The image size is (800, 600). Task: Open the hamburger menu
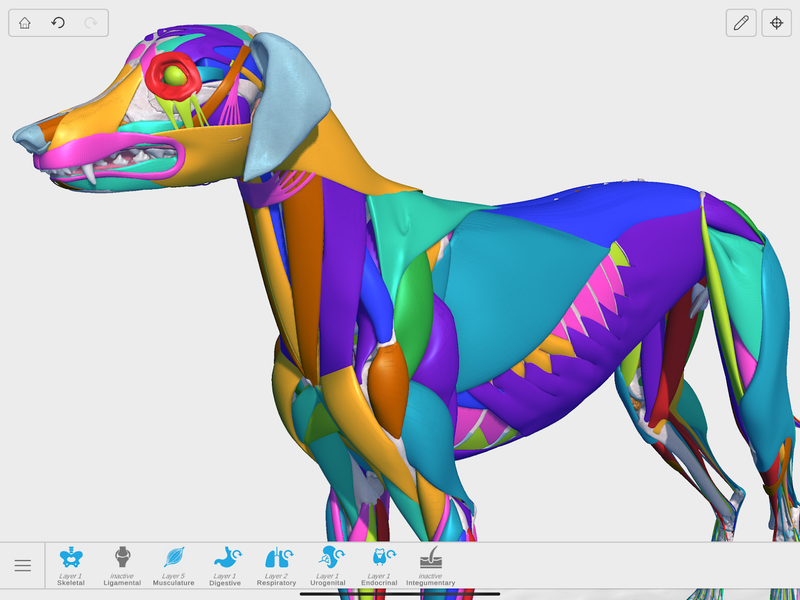pyautogui.click(x=22, y=566)
